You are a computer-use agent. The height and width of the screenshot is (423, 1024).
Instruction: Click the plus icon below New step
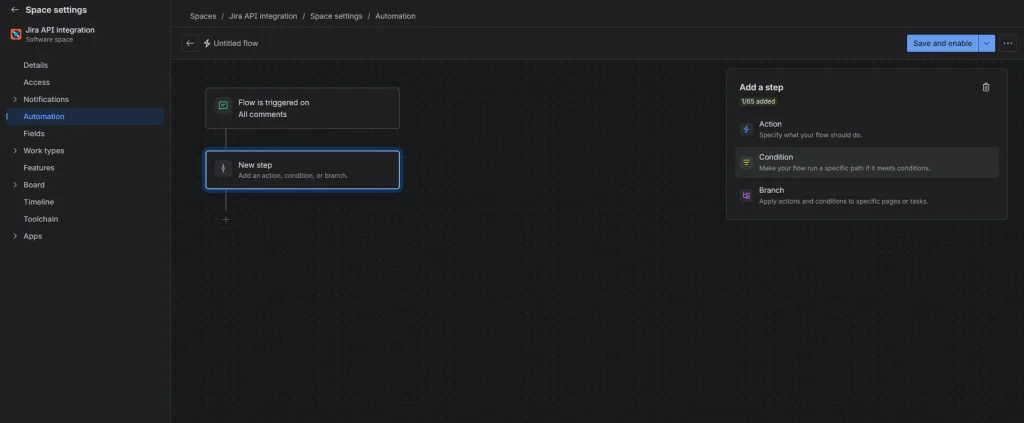(x=226, y=219)
